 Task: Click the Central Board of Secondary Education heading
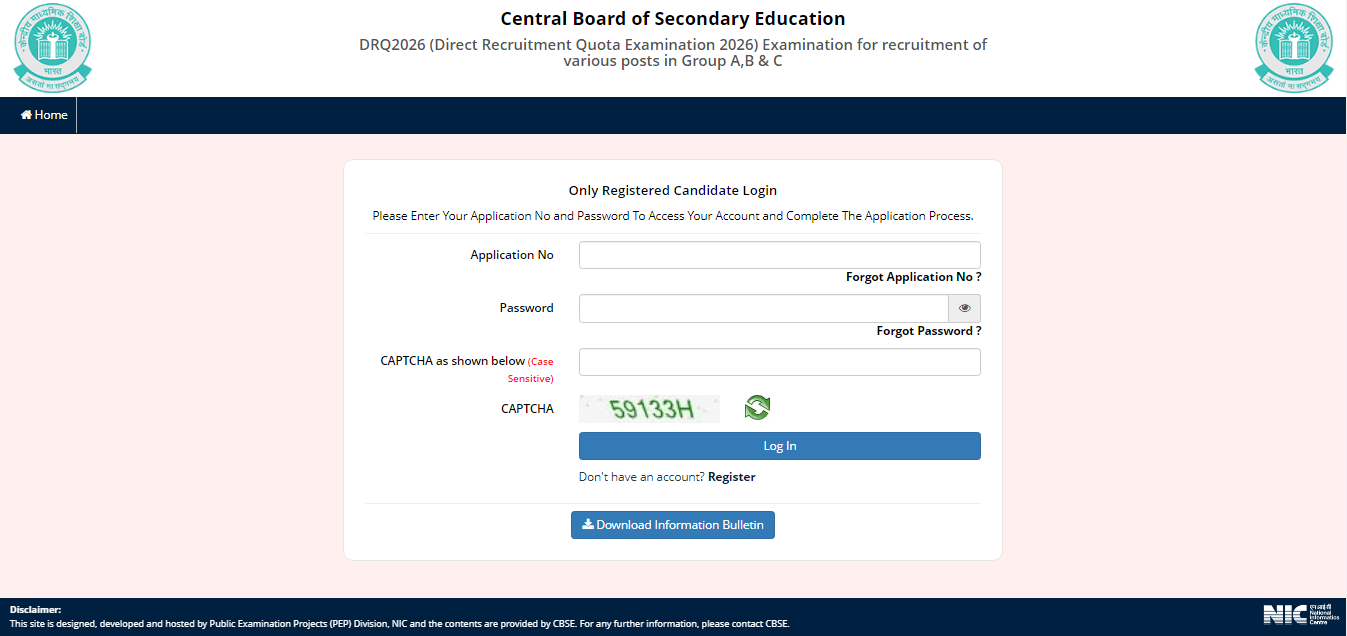click(x=672, y=18)
